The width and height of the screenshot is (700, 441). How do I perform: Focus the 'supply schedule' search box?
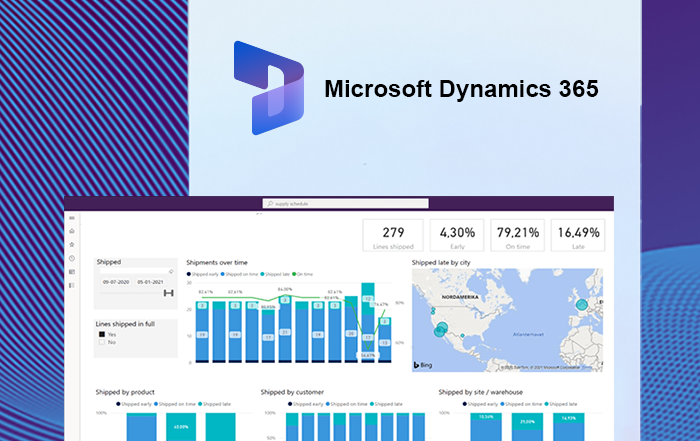coord(346,204)
